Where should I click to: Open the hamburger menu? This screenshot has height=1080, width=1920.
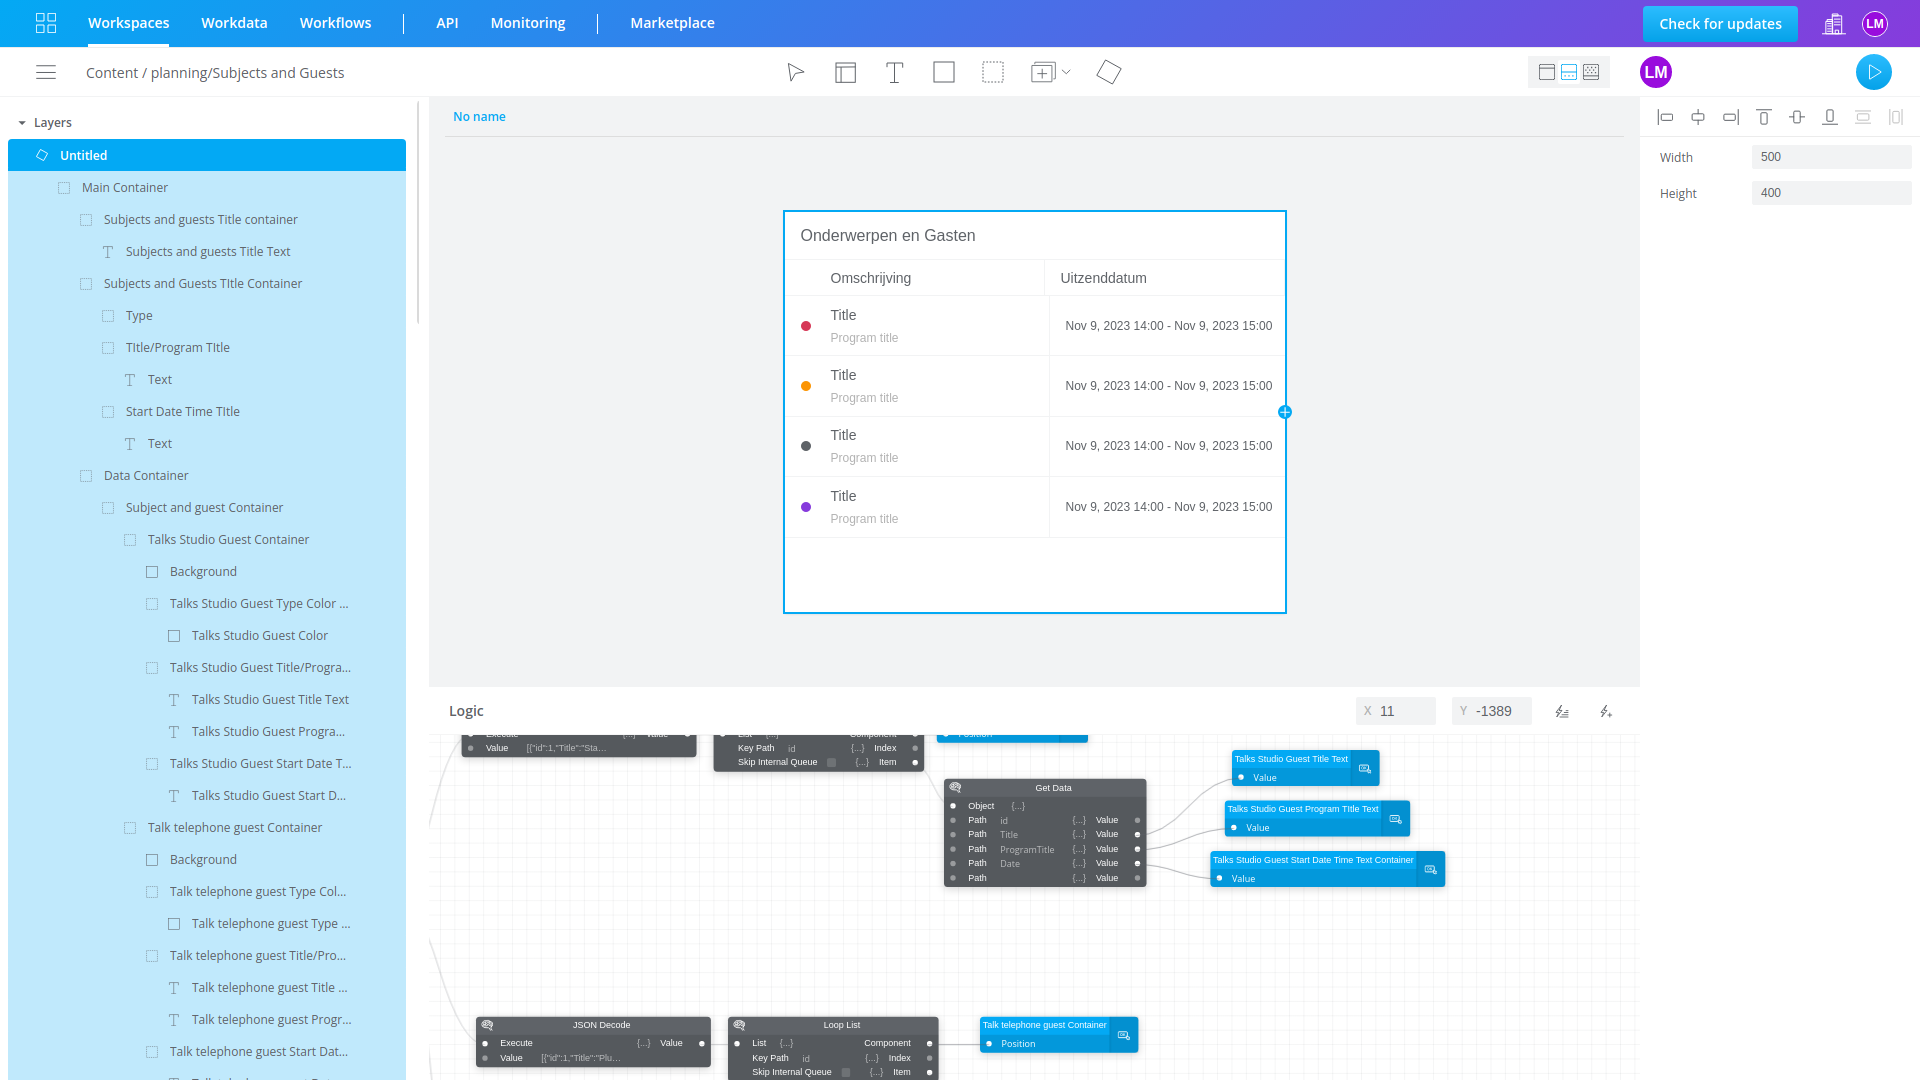[46, 72]
